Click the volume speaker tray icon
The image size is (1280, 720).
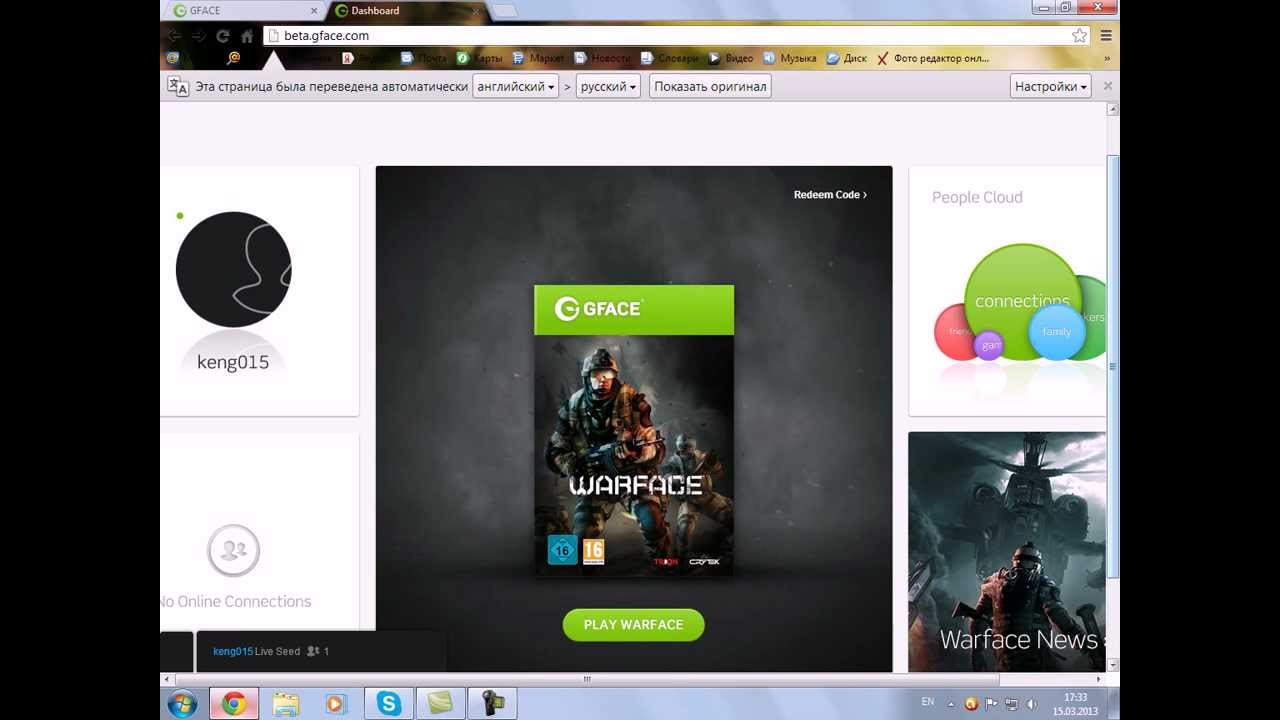pos(1031,704)
